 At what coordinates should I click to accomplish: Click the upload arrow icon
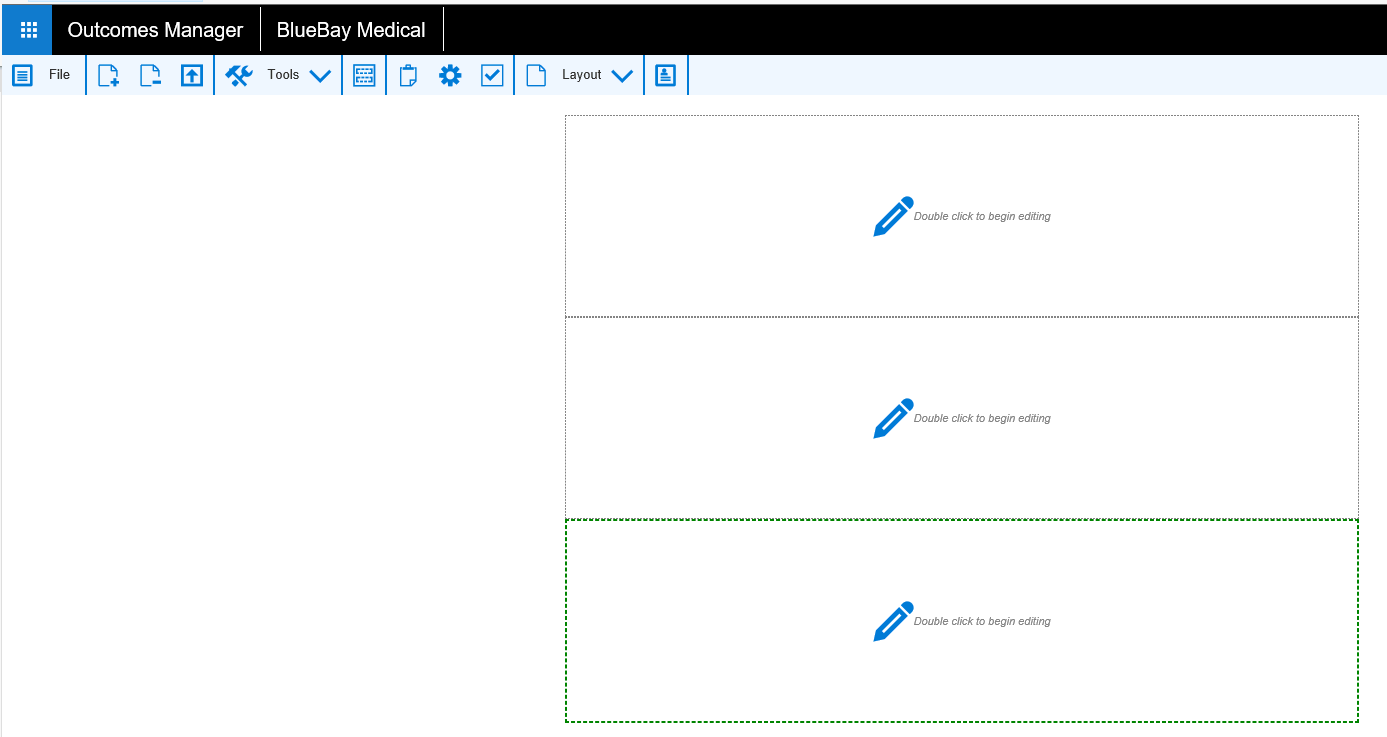(x=192, y=75)
